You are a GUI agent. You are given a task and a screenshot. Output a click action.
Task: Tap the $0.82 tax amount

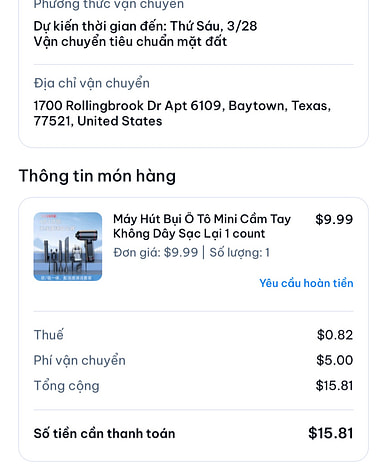click(x=335, y=335)
